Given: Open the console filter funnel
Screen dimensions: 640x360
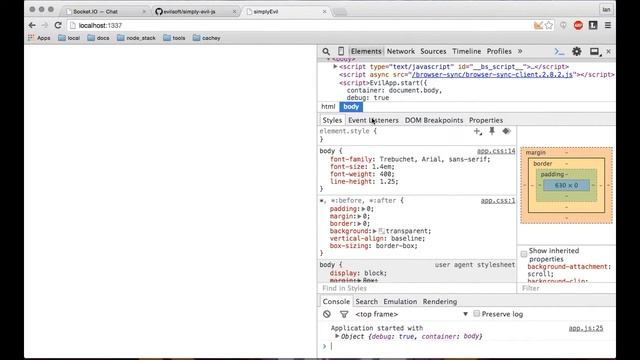Looking at the screenshot, I should (344, 314).
